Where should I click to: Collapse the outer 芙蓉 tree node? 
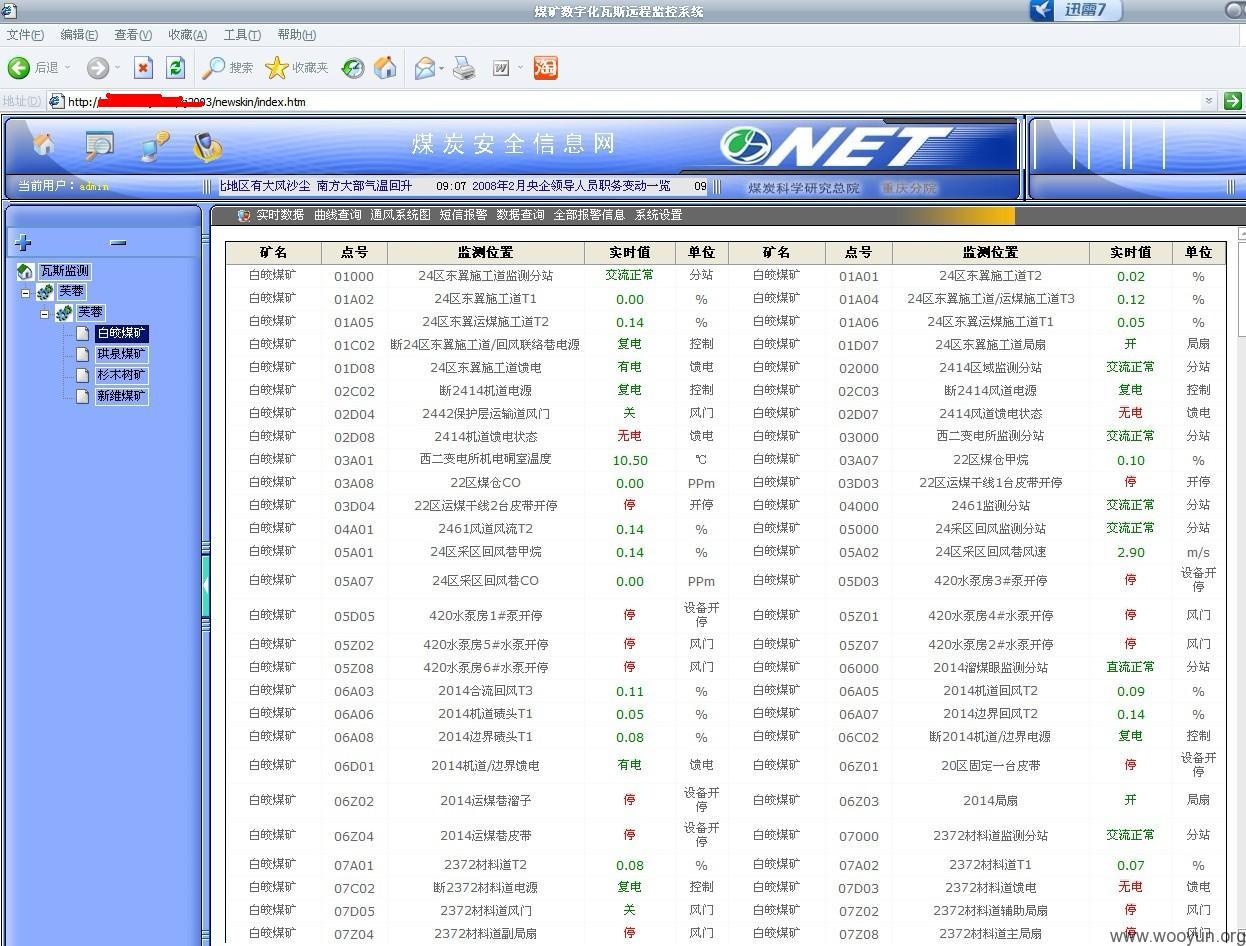[25, 293]
